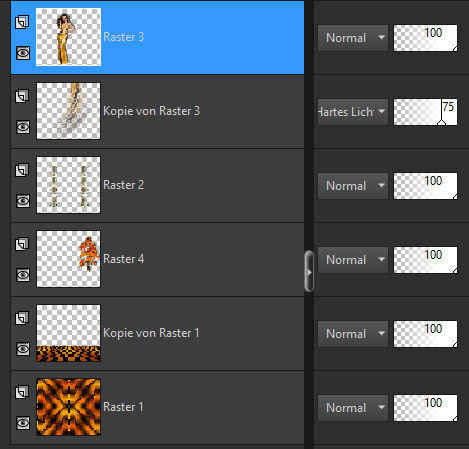Toggle the eye icon of Raster 4
Viewport: 469px width, 449px height.
click(x=23, y=275)
